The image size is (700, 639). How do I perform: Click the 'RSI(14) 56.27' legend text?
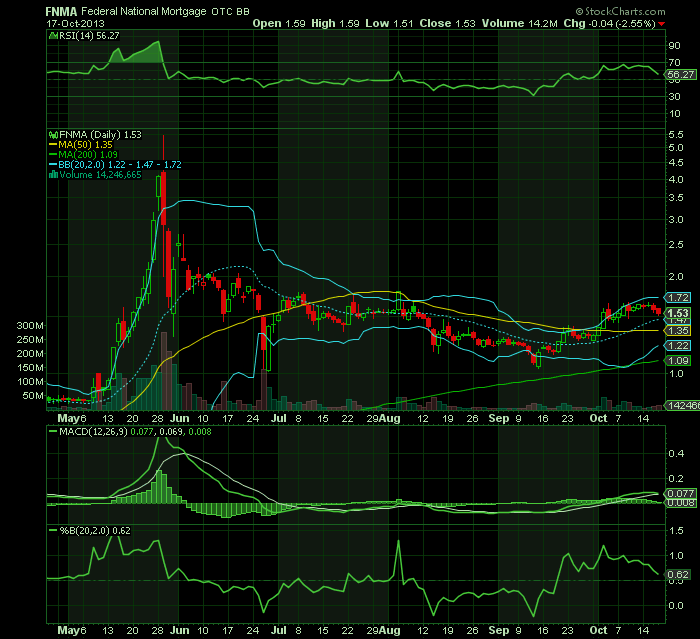[89, 36]
